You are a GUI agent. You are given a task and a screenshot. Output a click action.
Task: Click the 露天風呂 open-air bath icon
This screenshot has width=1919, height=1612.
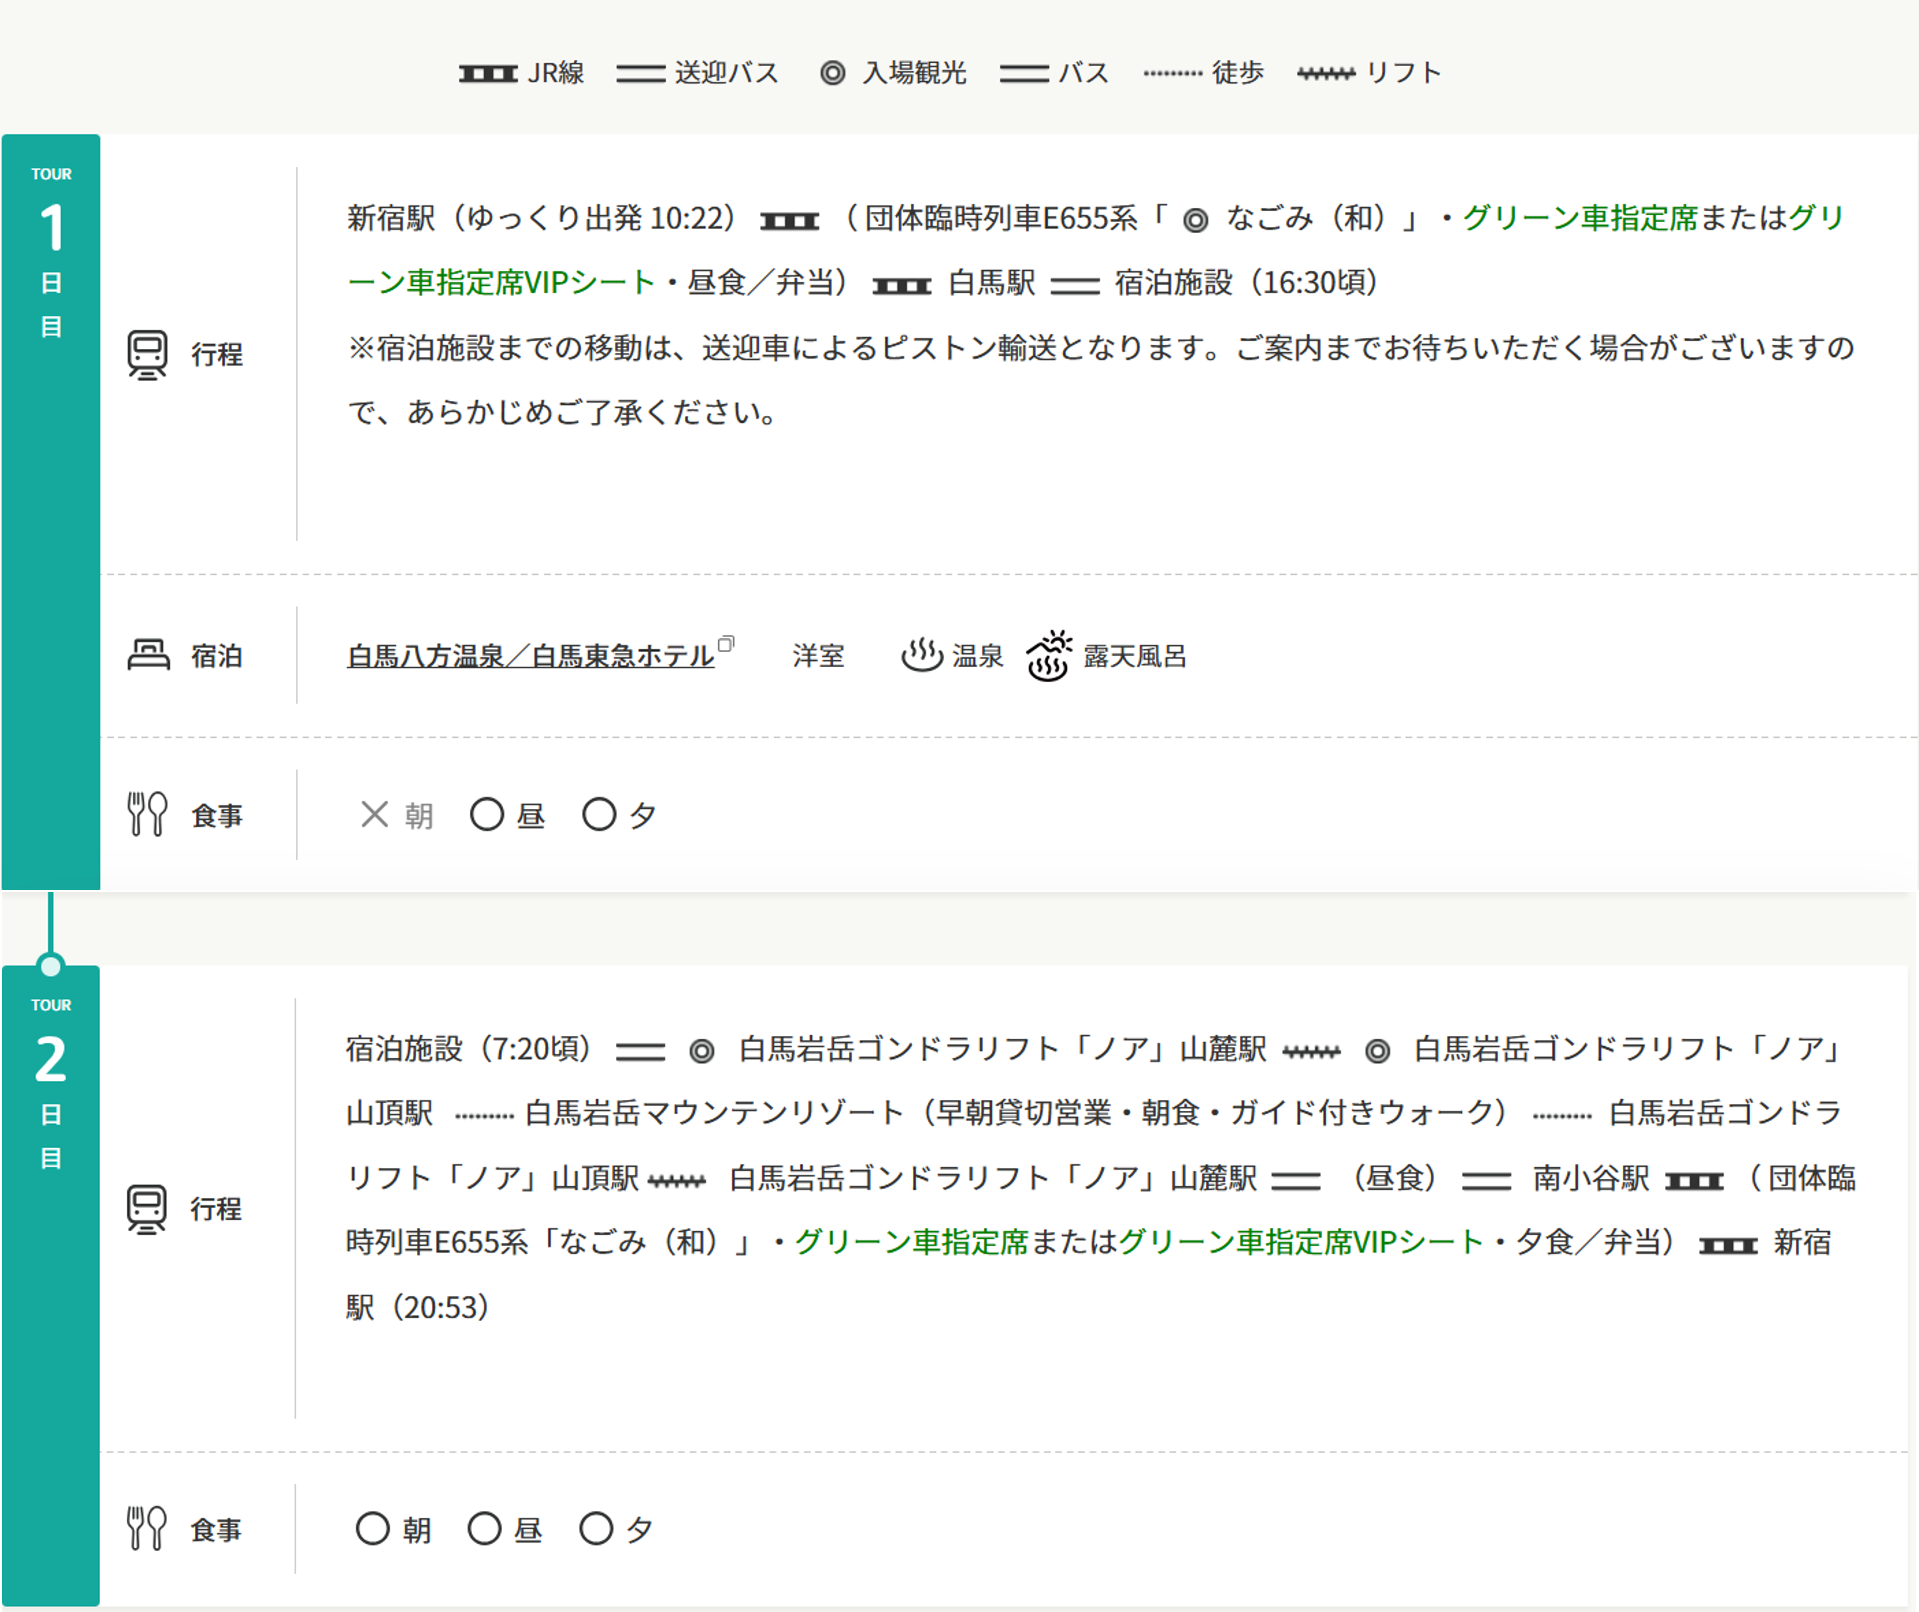(x=1048, y=655)
